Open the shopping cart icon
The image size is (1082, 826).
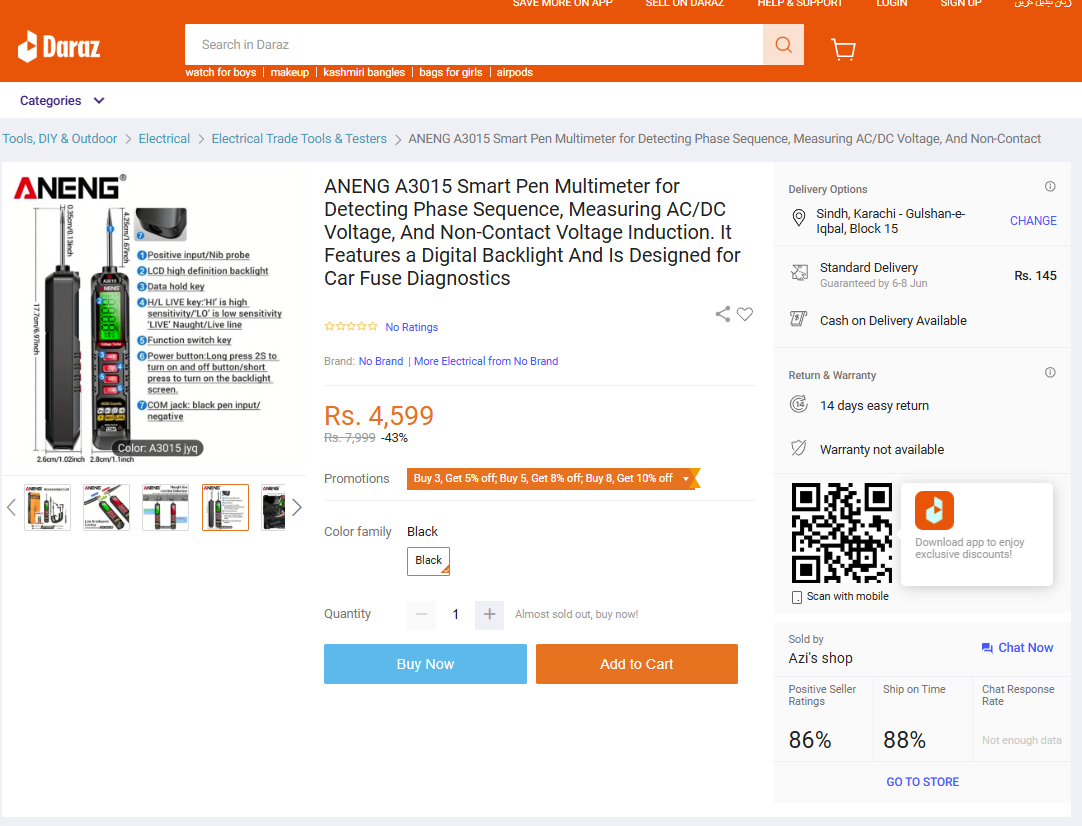click(843, 49)
